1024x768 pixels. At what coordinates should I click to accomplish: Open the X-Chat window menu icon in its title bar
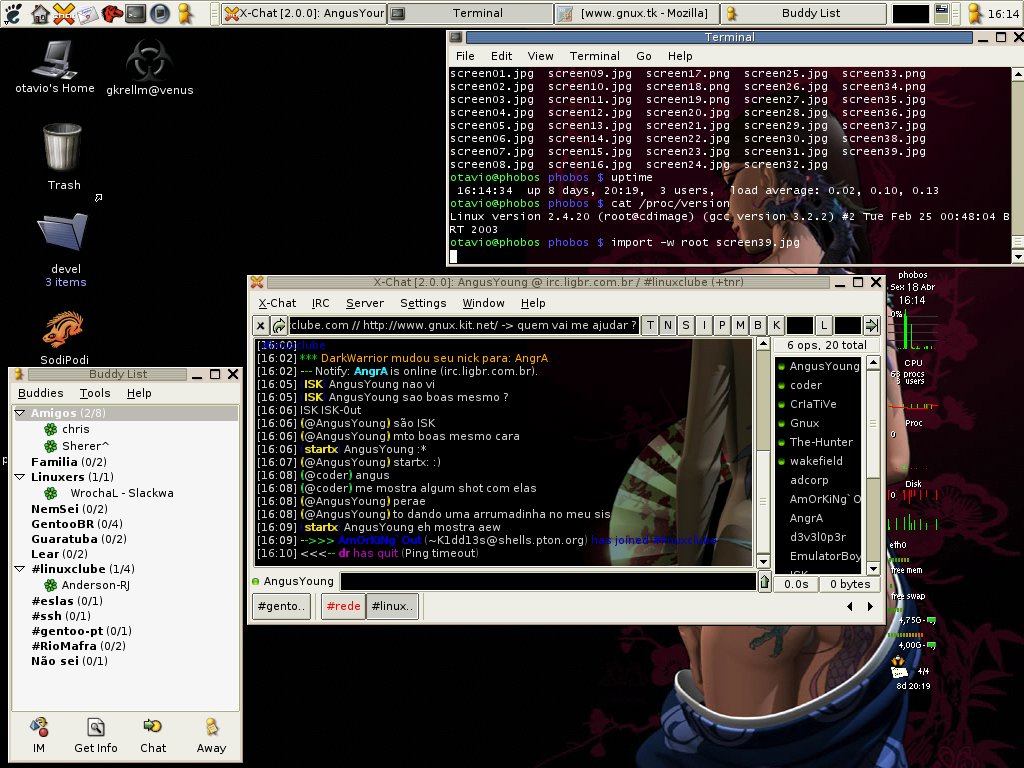click(257, 282)
